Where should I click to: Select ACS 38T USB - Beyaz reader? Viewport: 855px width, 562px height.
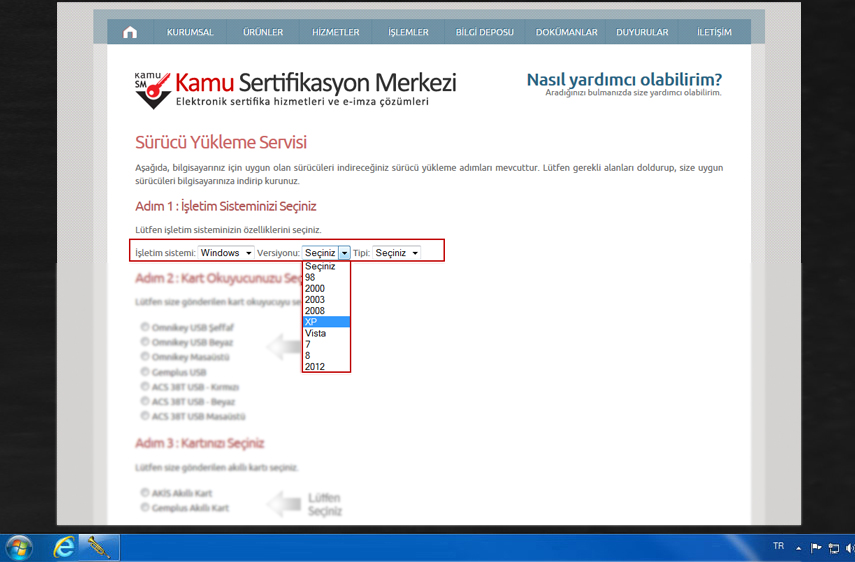144,401
